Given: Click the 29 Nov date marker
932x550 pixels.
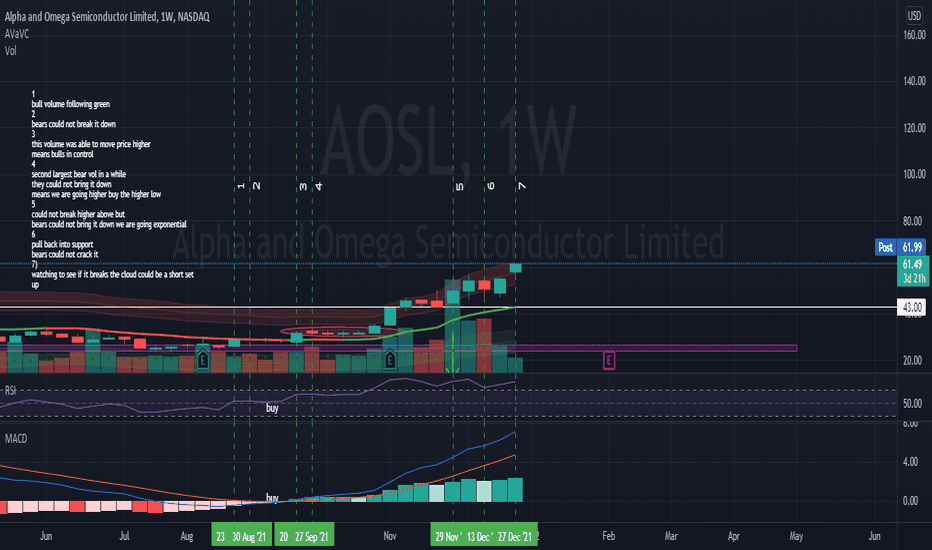Looking at the screenshot, I should coord(449,536).
